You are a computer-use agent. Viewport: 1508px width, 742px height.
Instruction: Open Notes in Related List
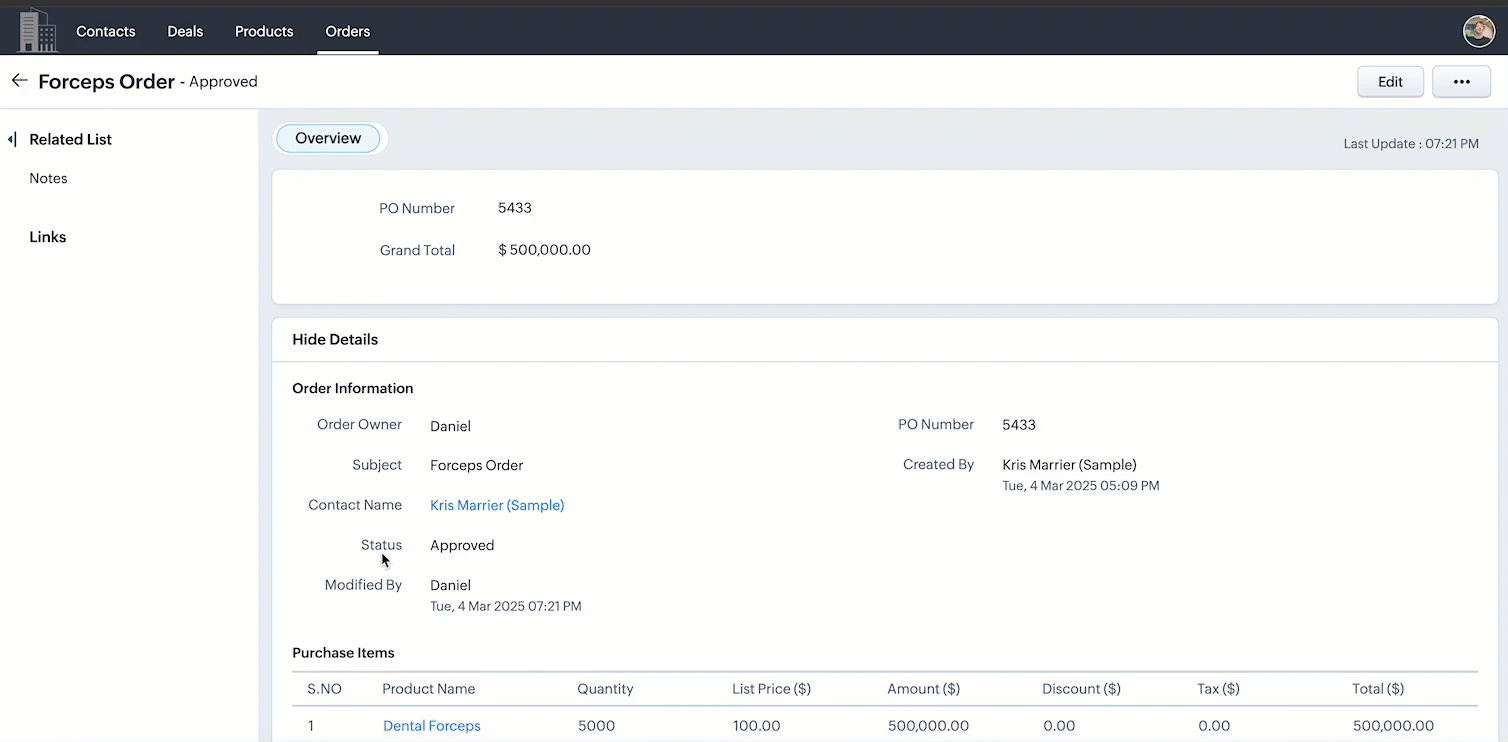48,178
